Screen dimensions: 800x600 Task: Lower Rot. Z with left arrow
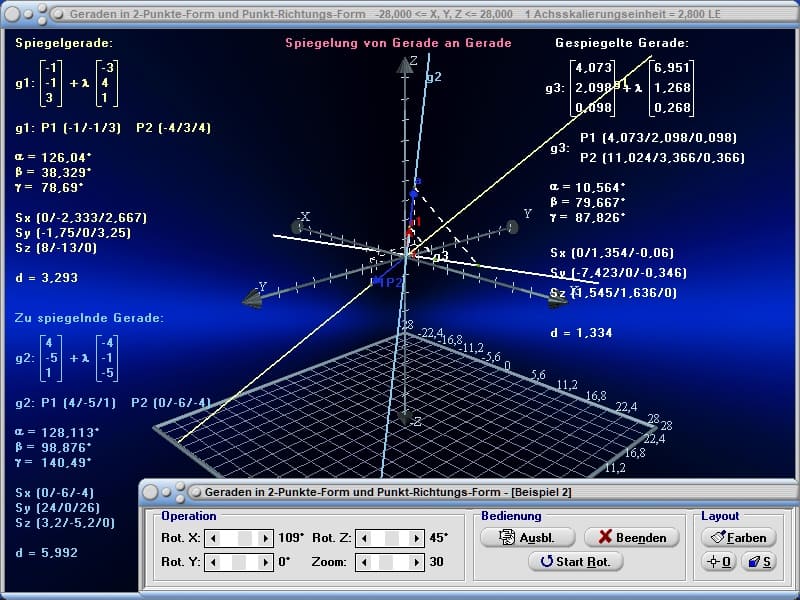click(x=365, y=538)
